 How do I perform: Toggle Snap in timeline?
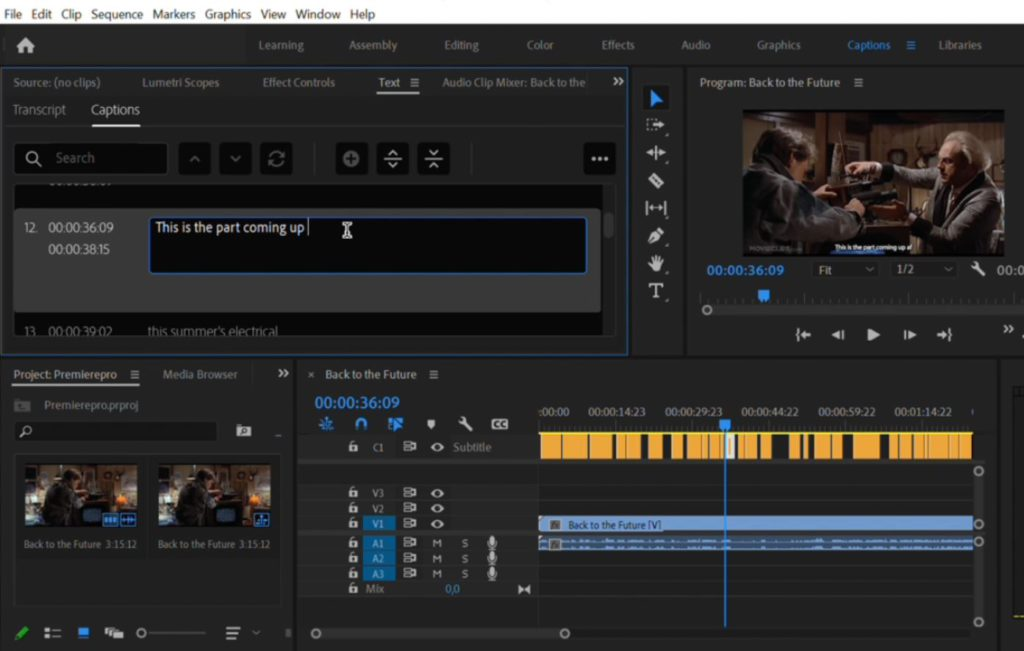pos(360,424)
